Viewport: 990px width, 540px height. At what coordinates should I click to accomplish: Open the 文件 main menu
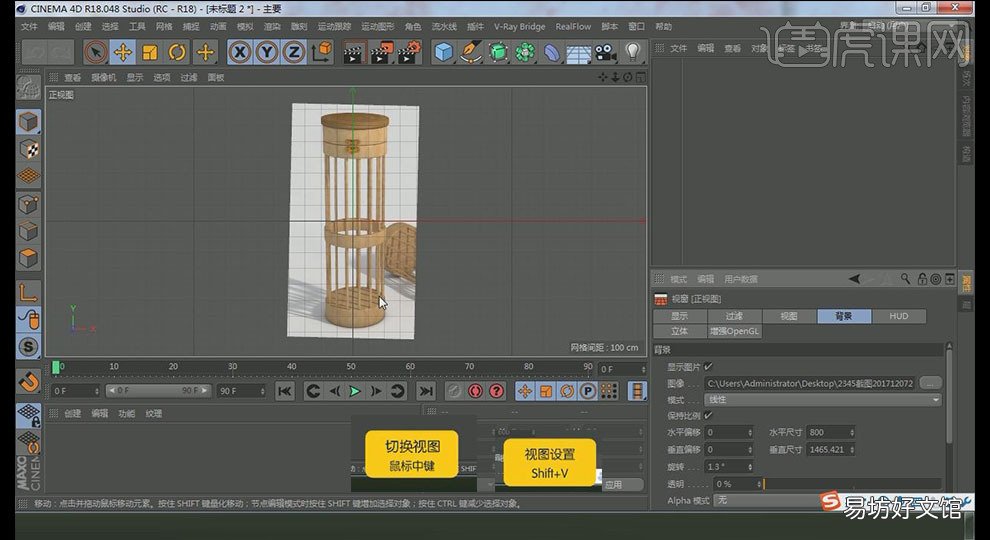coord(29,27)
